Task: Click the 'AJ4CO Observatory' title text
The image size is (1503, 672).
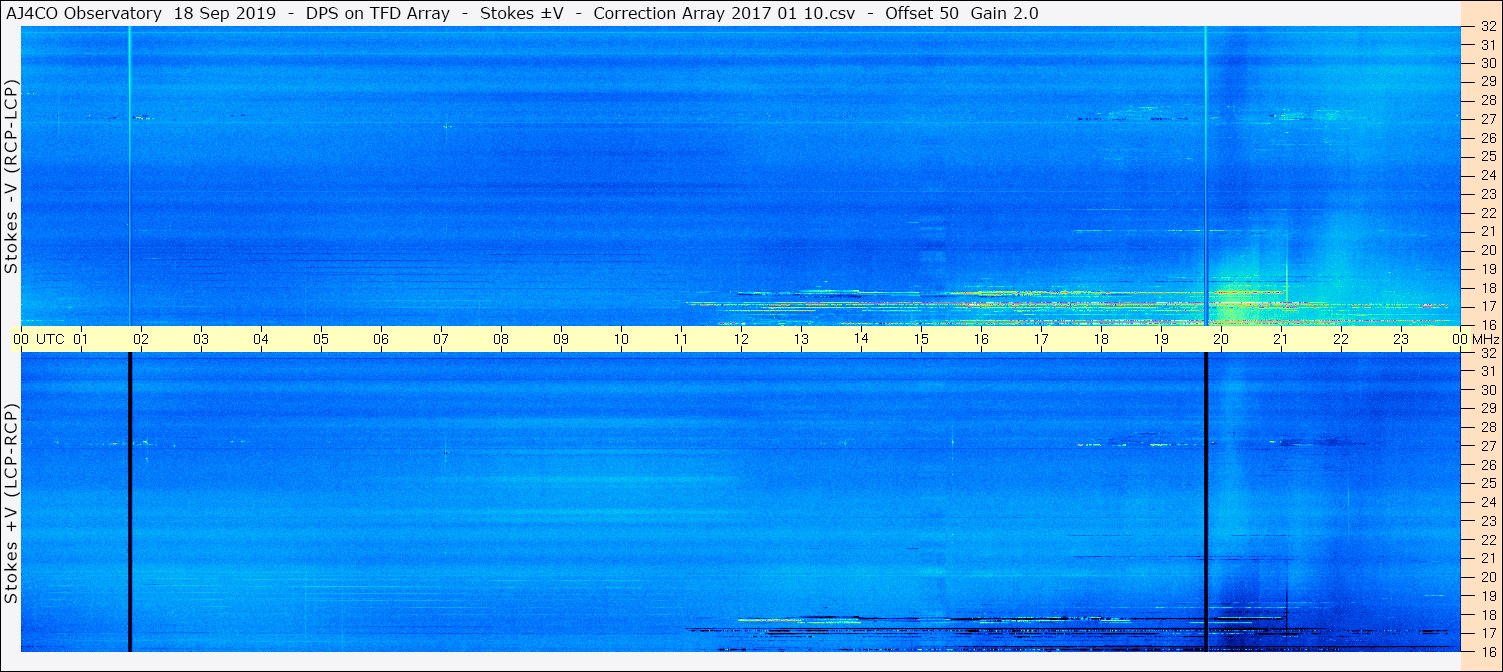Action: [x=84, y=13]
